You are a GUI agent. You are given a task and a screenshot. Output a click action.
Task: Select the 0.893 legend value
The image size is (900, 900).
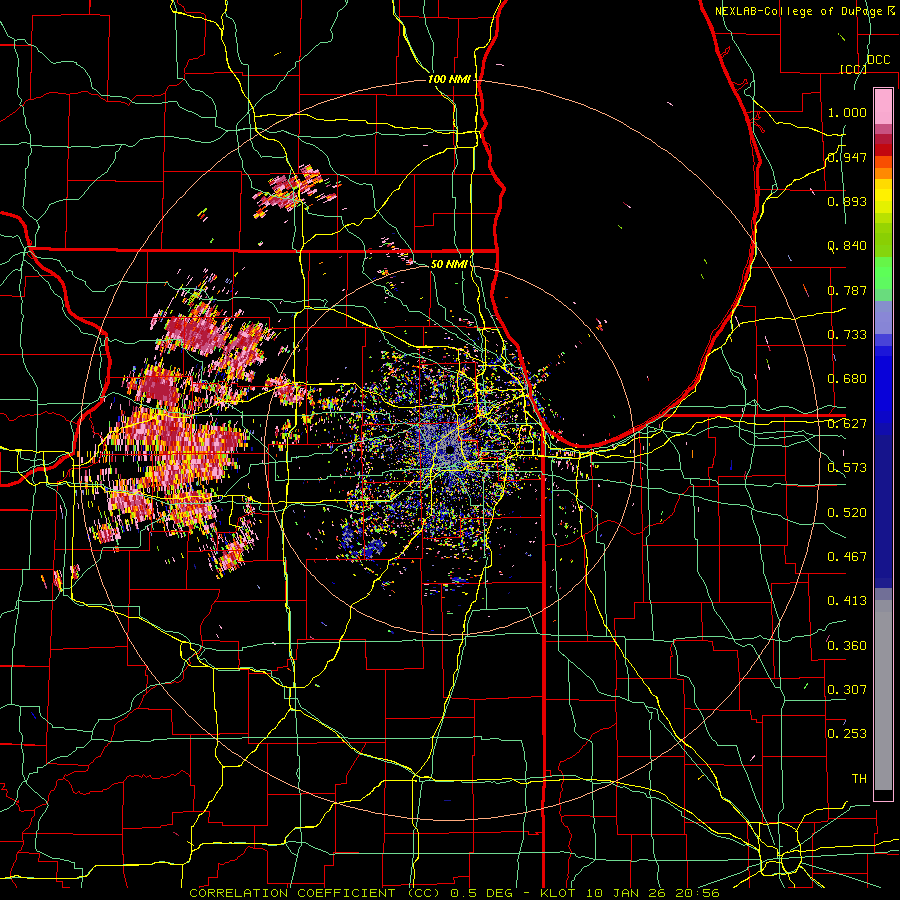click(x=847, y=201)
